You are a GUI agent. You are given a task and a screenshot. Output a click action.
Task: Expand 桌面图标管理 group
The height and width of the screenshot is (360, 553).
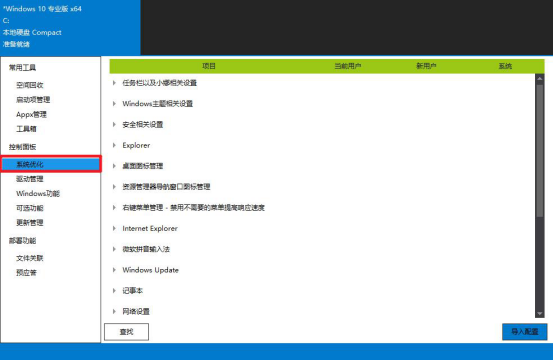pyautogui.click(x=114, y=166)
